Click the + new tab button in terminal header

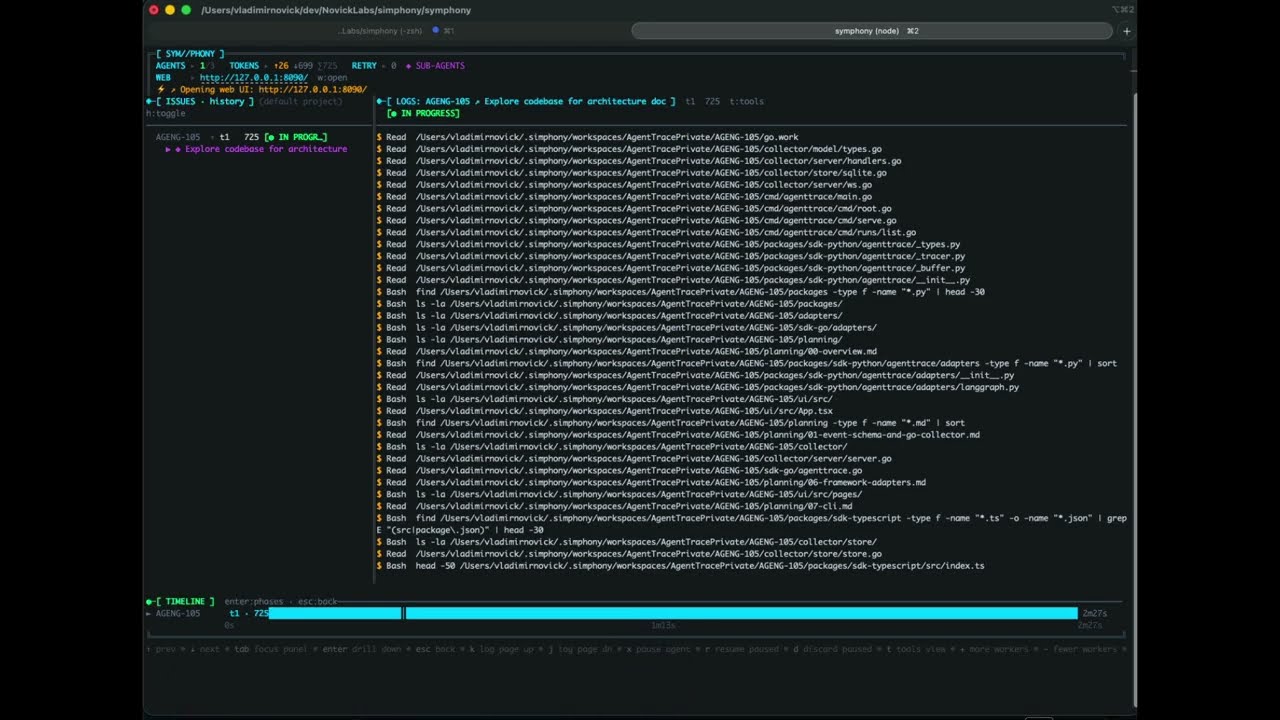[1126, 31]
